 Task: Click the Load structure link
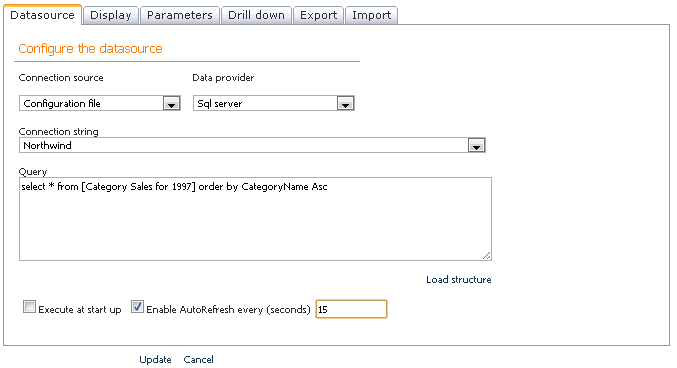[x=459, y=280]
